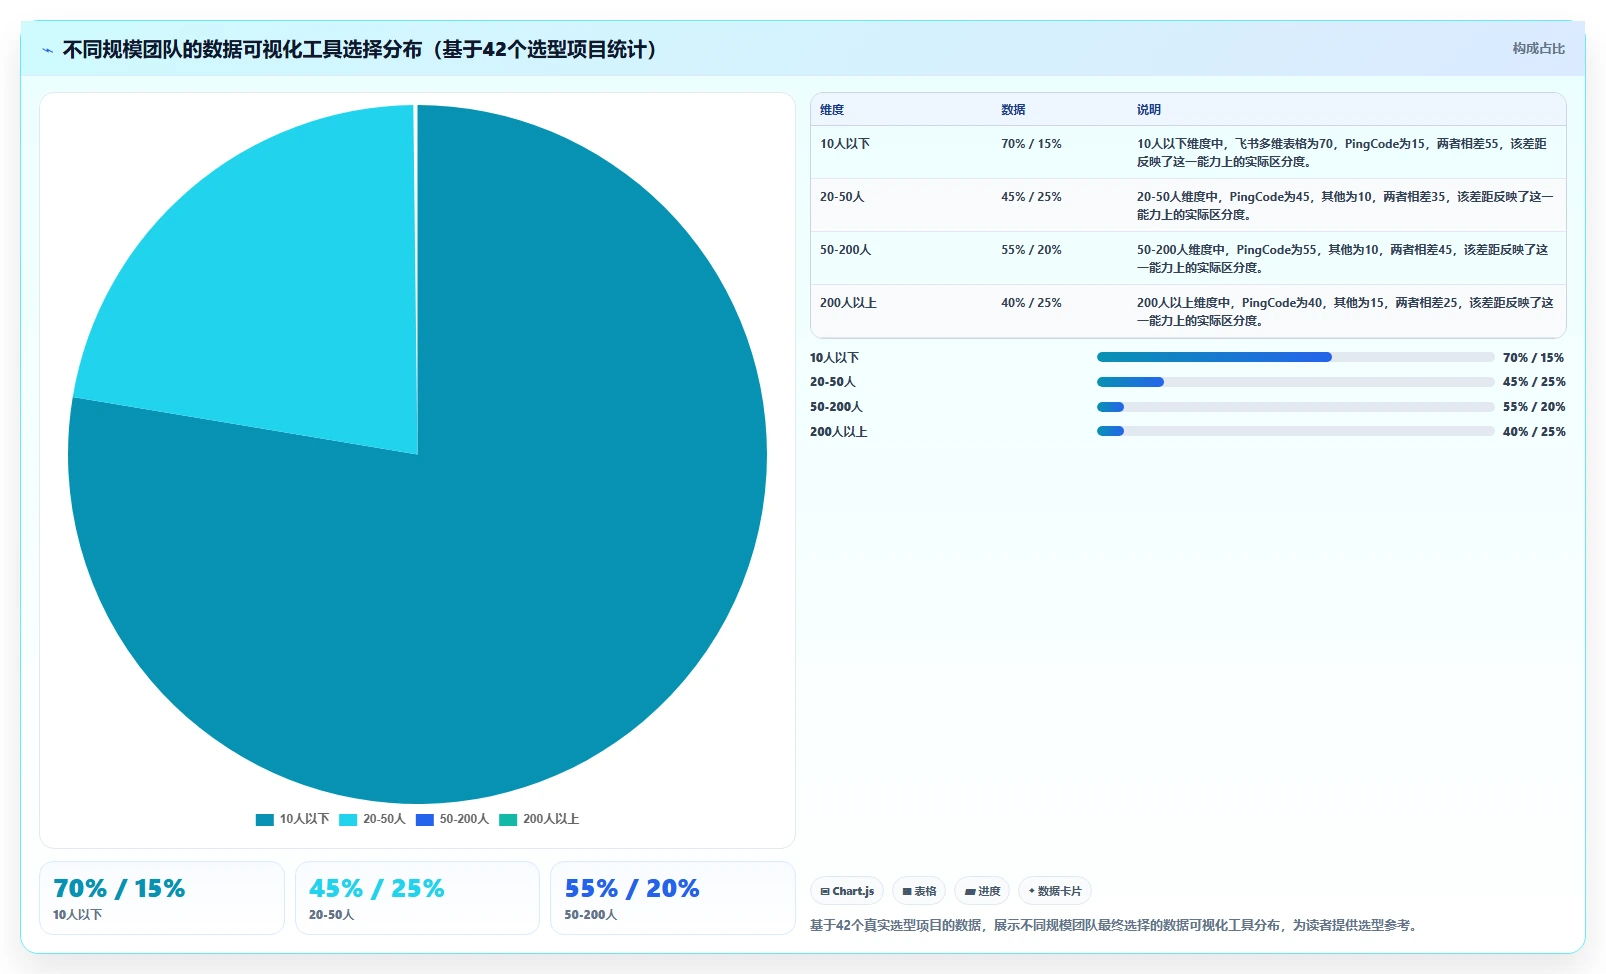Click the 40% / 25% progress value label
1606x974 pixels.
click(1534, 432)
